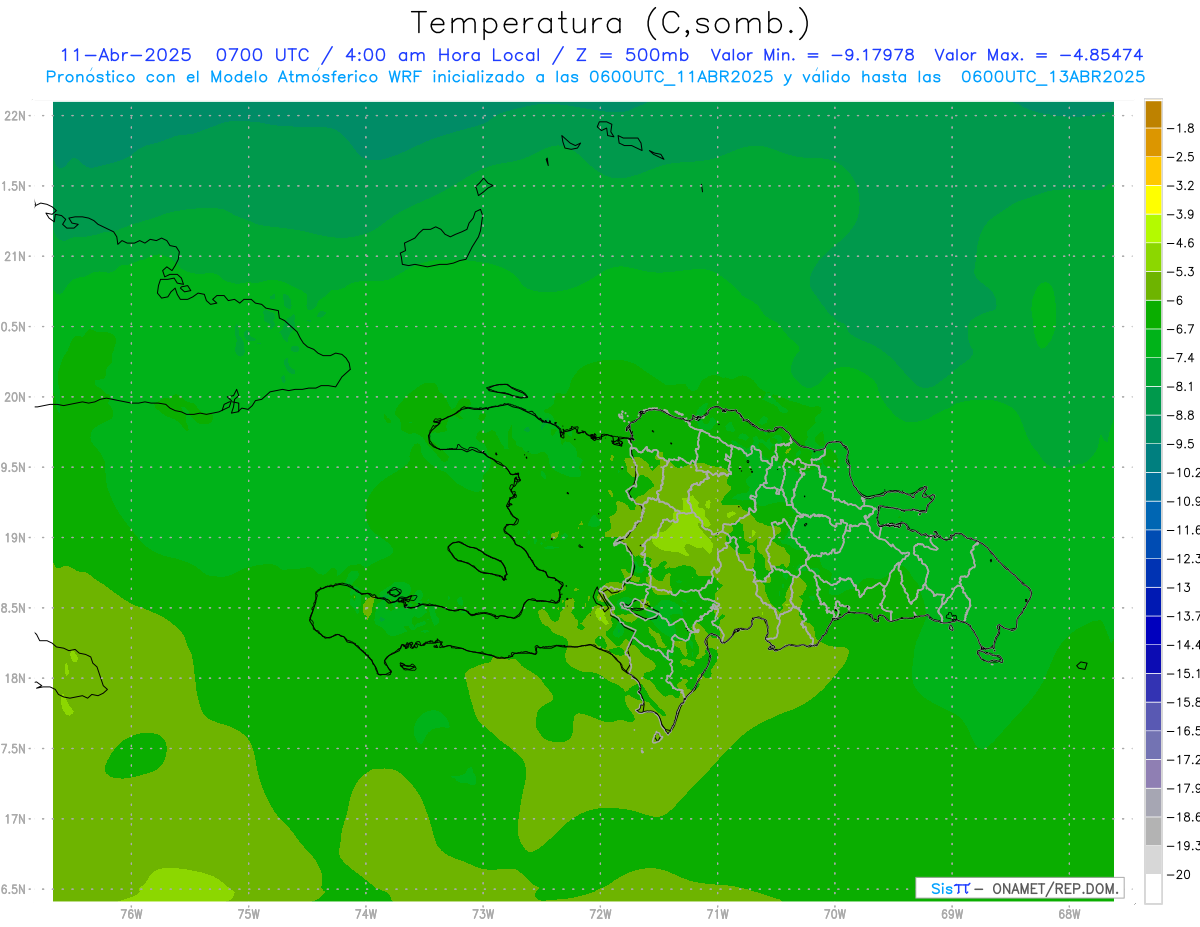Image resolution: width=1200 pixels, height=927 pixels.
Task: Click the '-9.5' colorbar value label
Action: click(x=1181, y=443)
